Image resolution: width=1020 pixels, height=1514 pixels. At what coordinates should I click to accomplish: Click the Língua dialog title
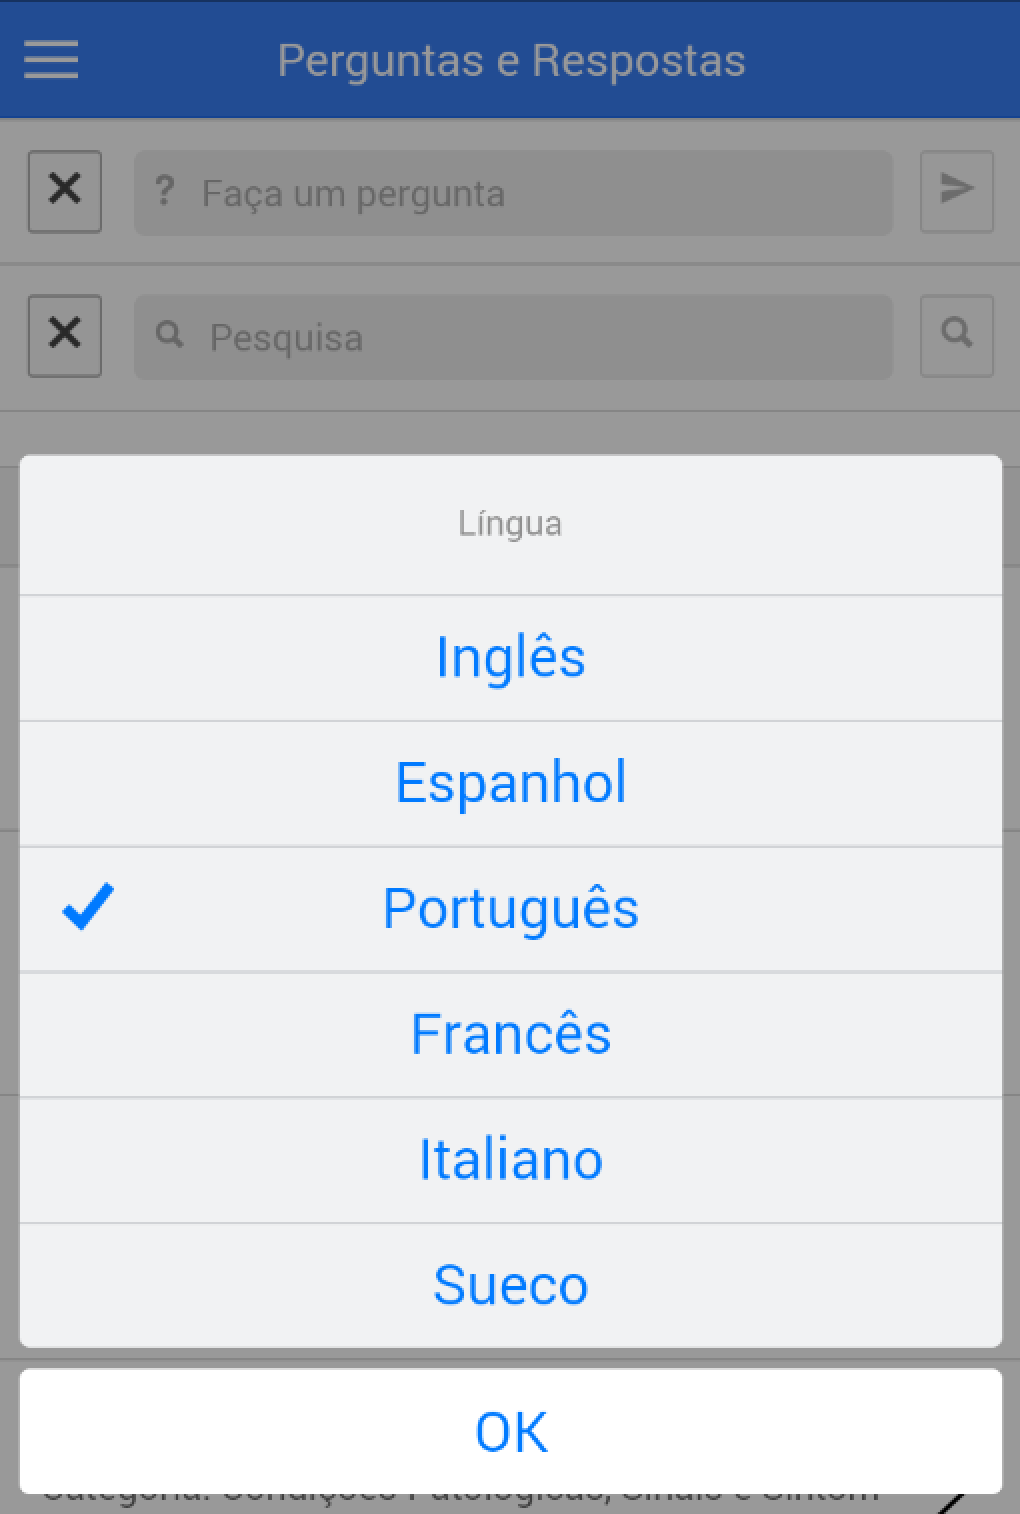click(510, 524)
